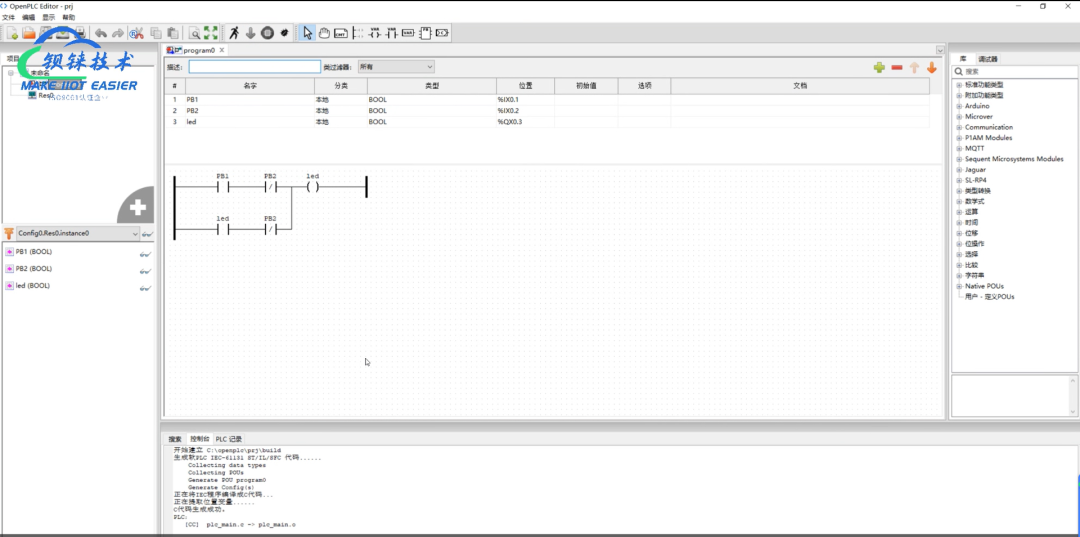This screenshot has width=1080, height=537.
Task: Select the function block insert tool
Action: (425, 33)
